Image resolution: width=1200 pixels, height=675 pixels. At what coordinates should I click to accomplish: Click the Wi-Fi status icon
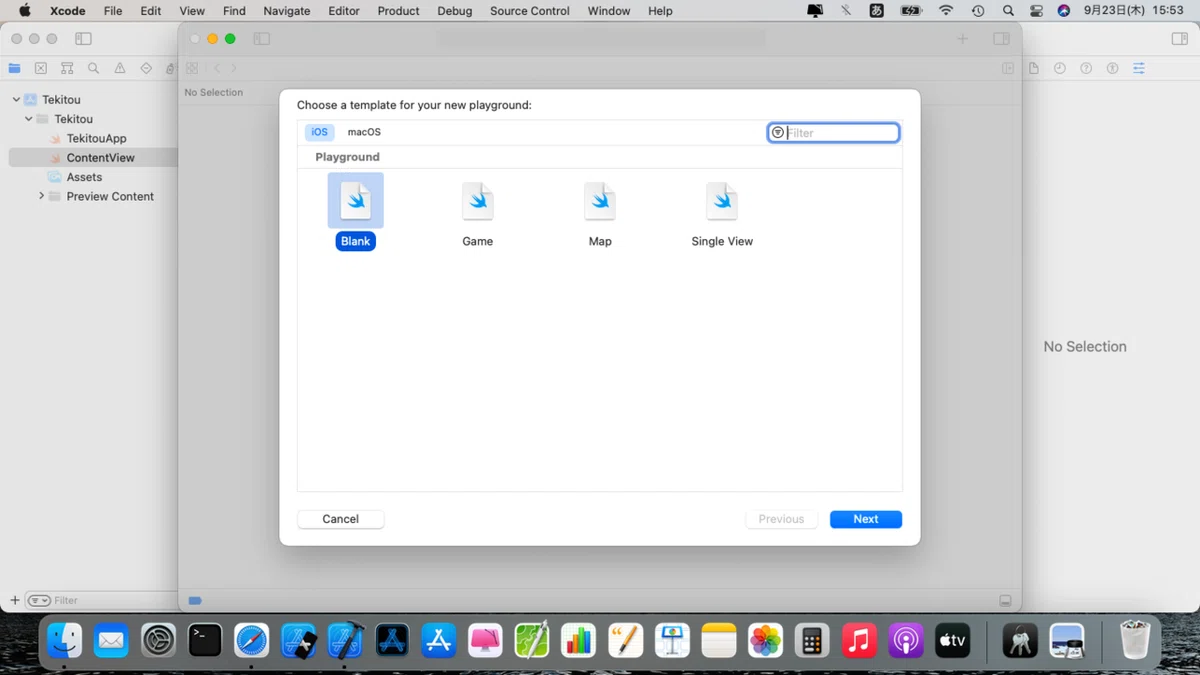(x=945, y=11)
